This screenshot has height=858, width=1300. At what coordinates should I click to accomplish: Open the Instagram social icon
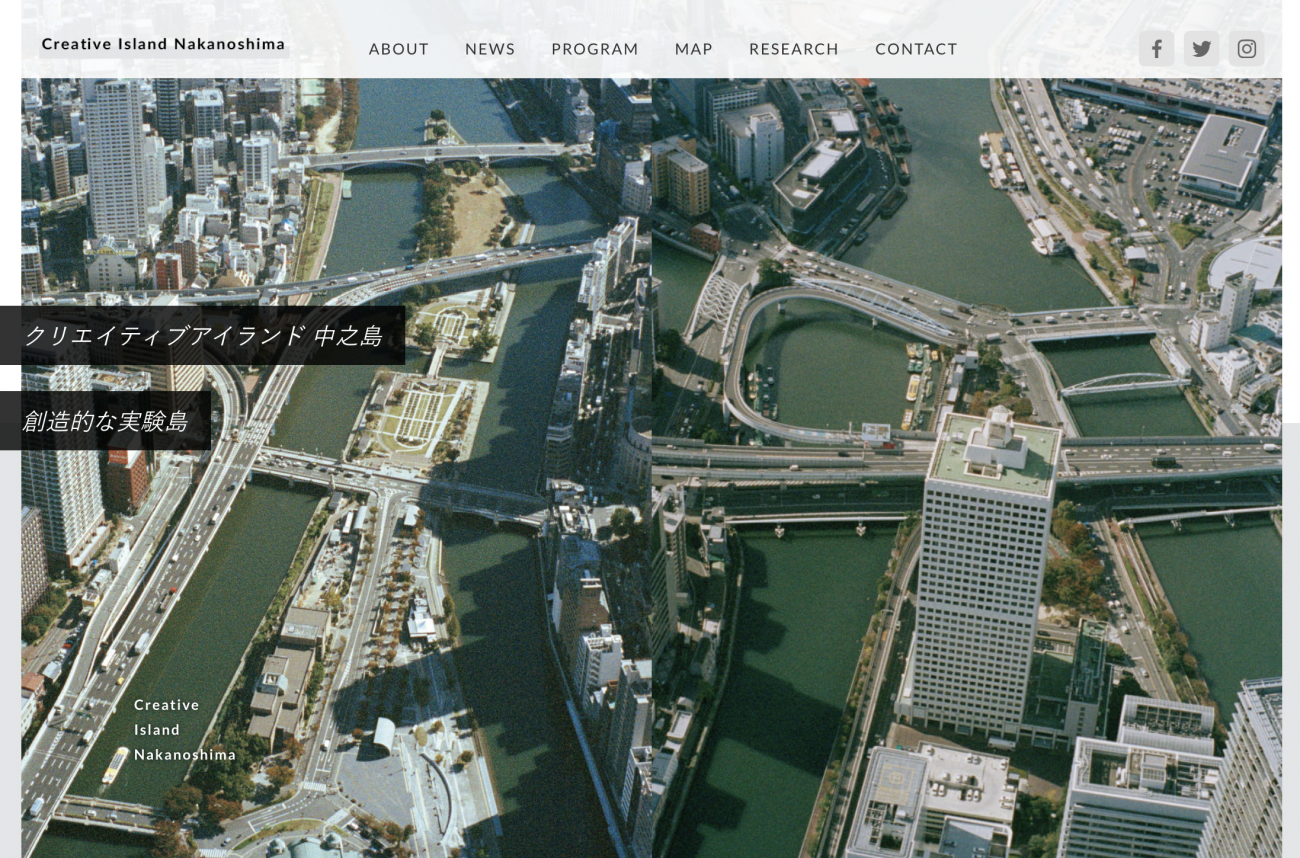click(x=1247, y=48)
